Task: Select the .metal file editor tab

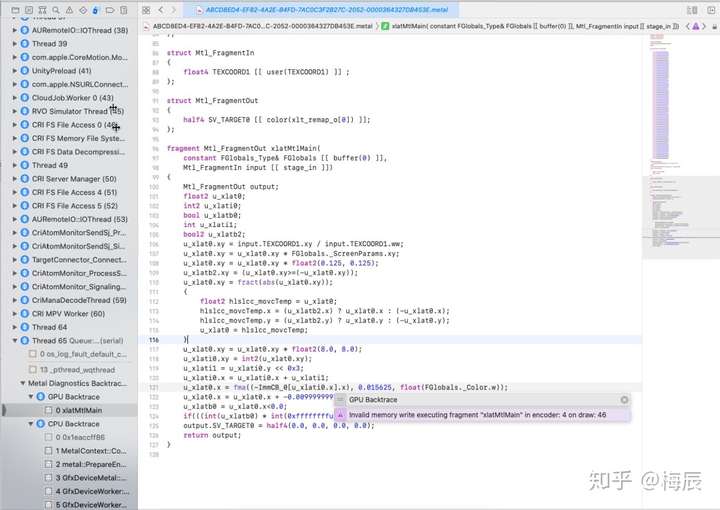Action: pos(321,10)
